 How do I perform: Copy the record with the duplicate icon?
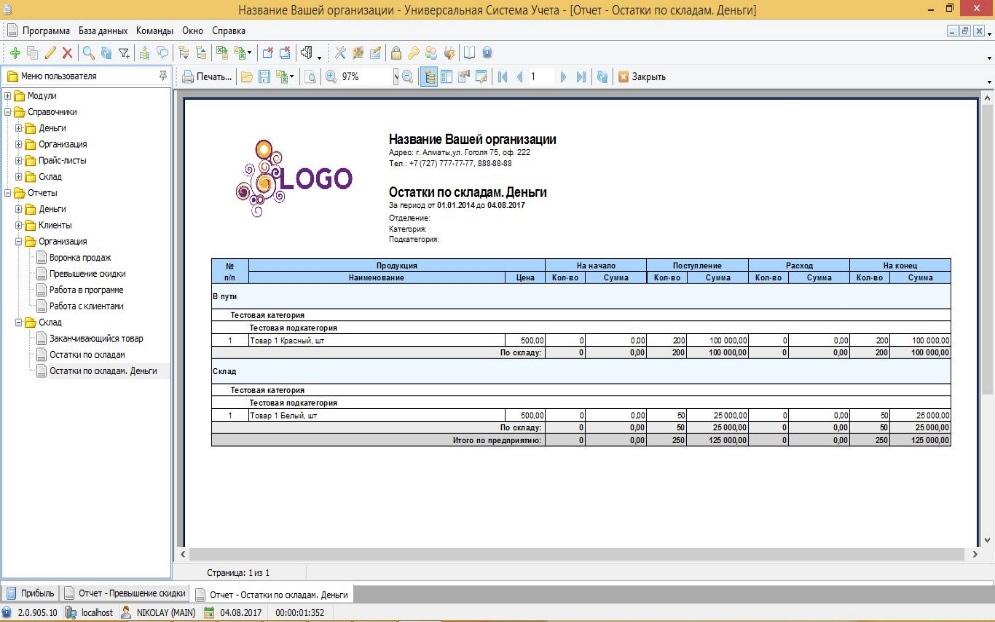pyautogui.click(x=32, y=53)
